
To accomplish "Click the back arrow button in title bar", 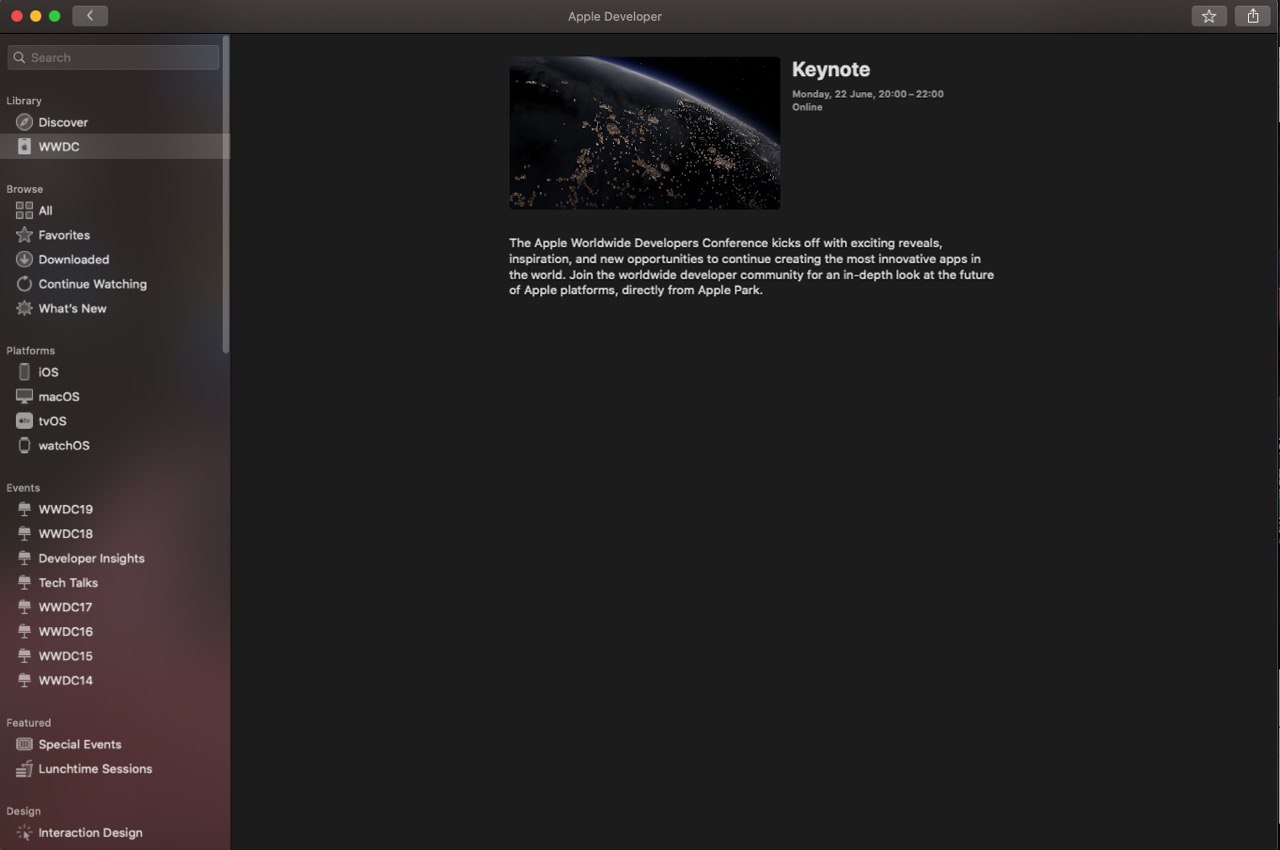I will (90, 16).
